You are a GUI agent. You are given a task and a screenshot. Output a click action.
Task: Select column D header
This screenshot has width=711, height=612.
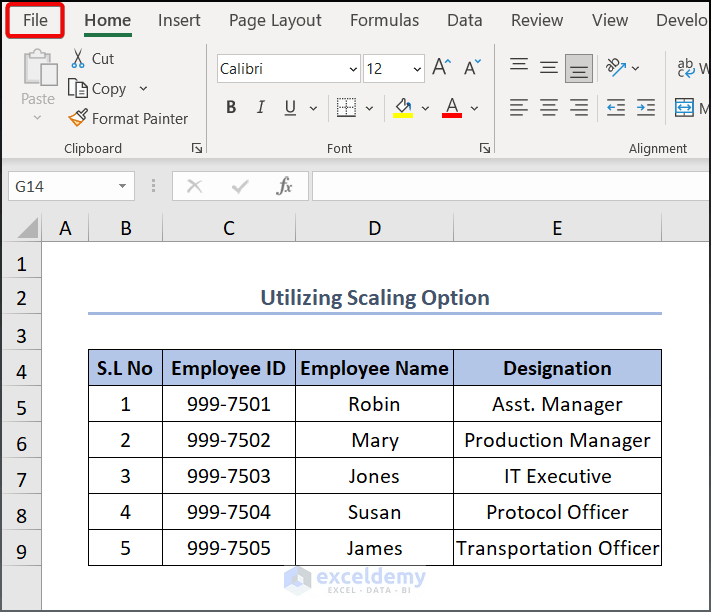pyautogui.click(x=375, y=228)
